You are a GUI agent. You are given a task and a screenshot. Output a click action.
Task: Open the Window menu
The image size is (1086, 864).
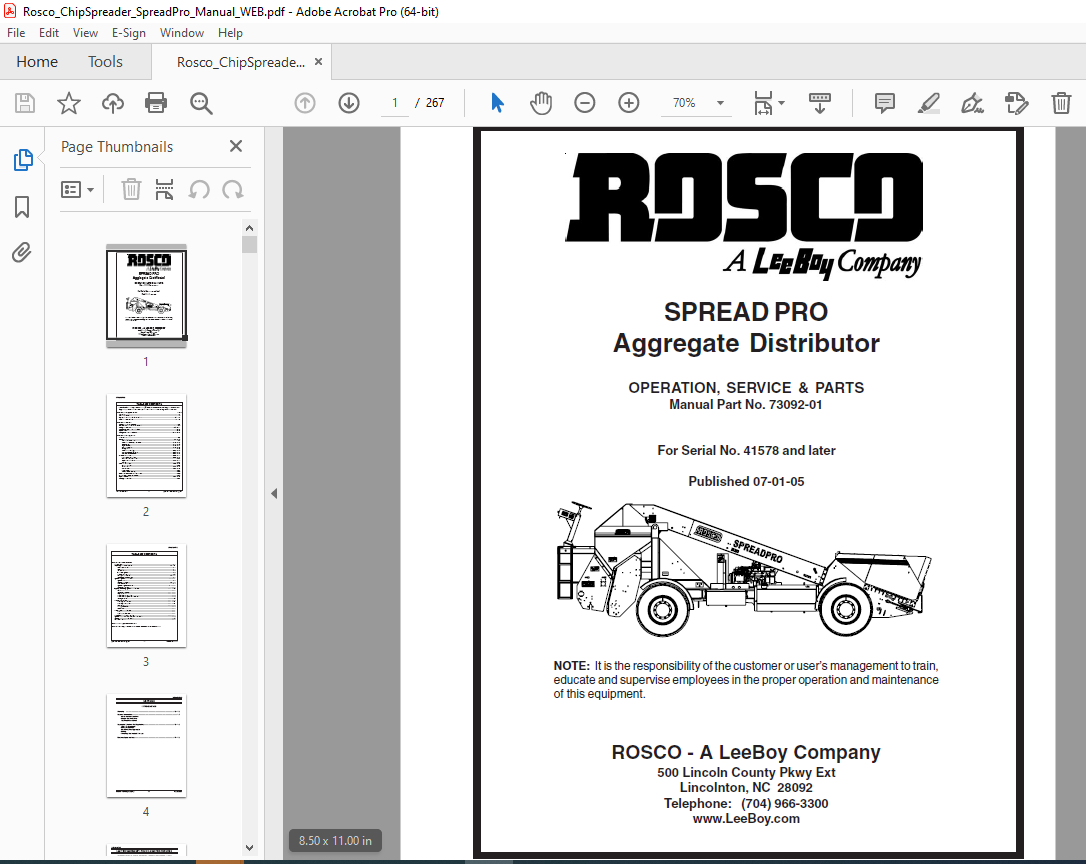(181, 33)
